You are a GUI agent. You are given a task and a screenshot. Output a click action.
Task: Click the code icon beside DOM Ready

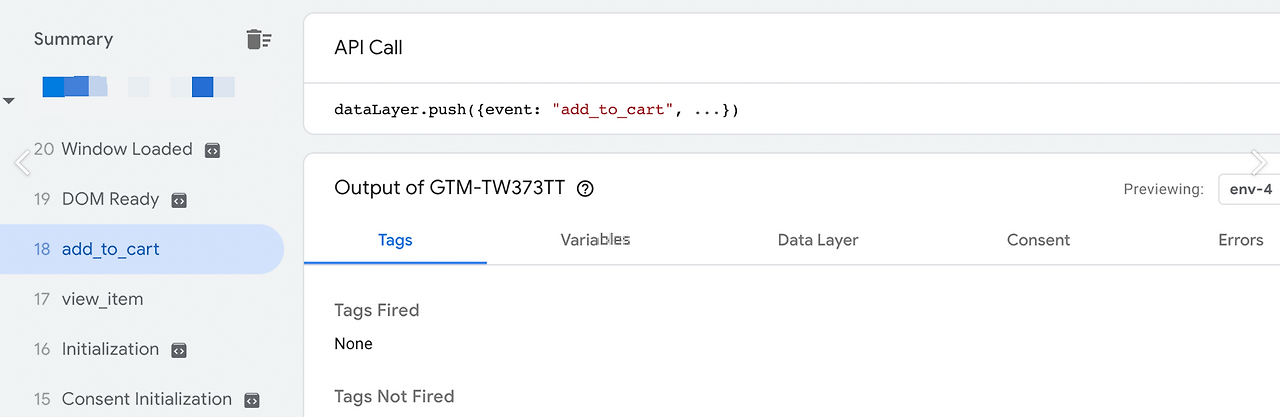tap(179, 200)
